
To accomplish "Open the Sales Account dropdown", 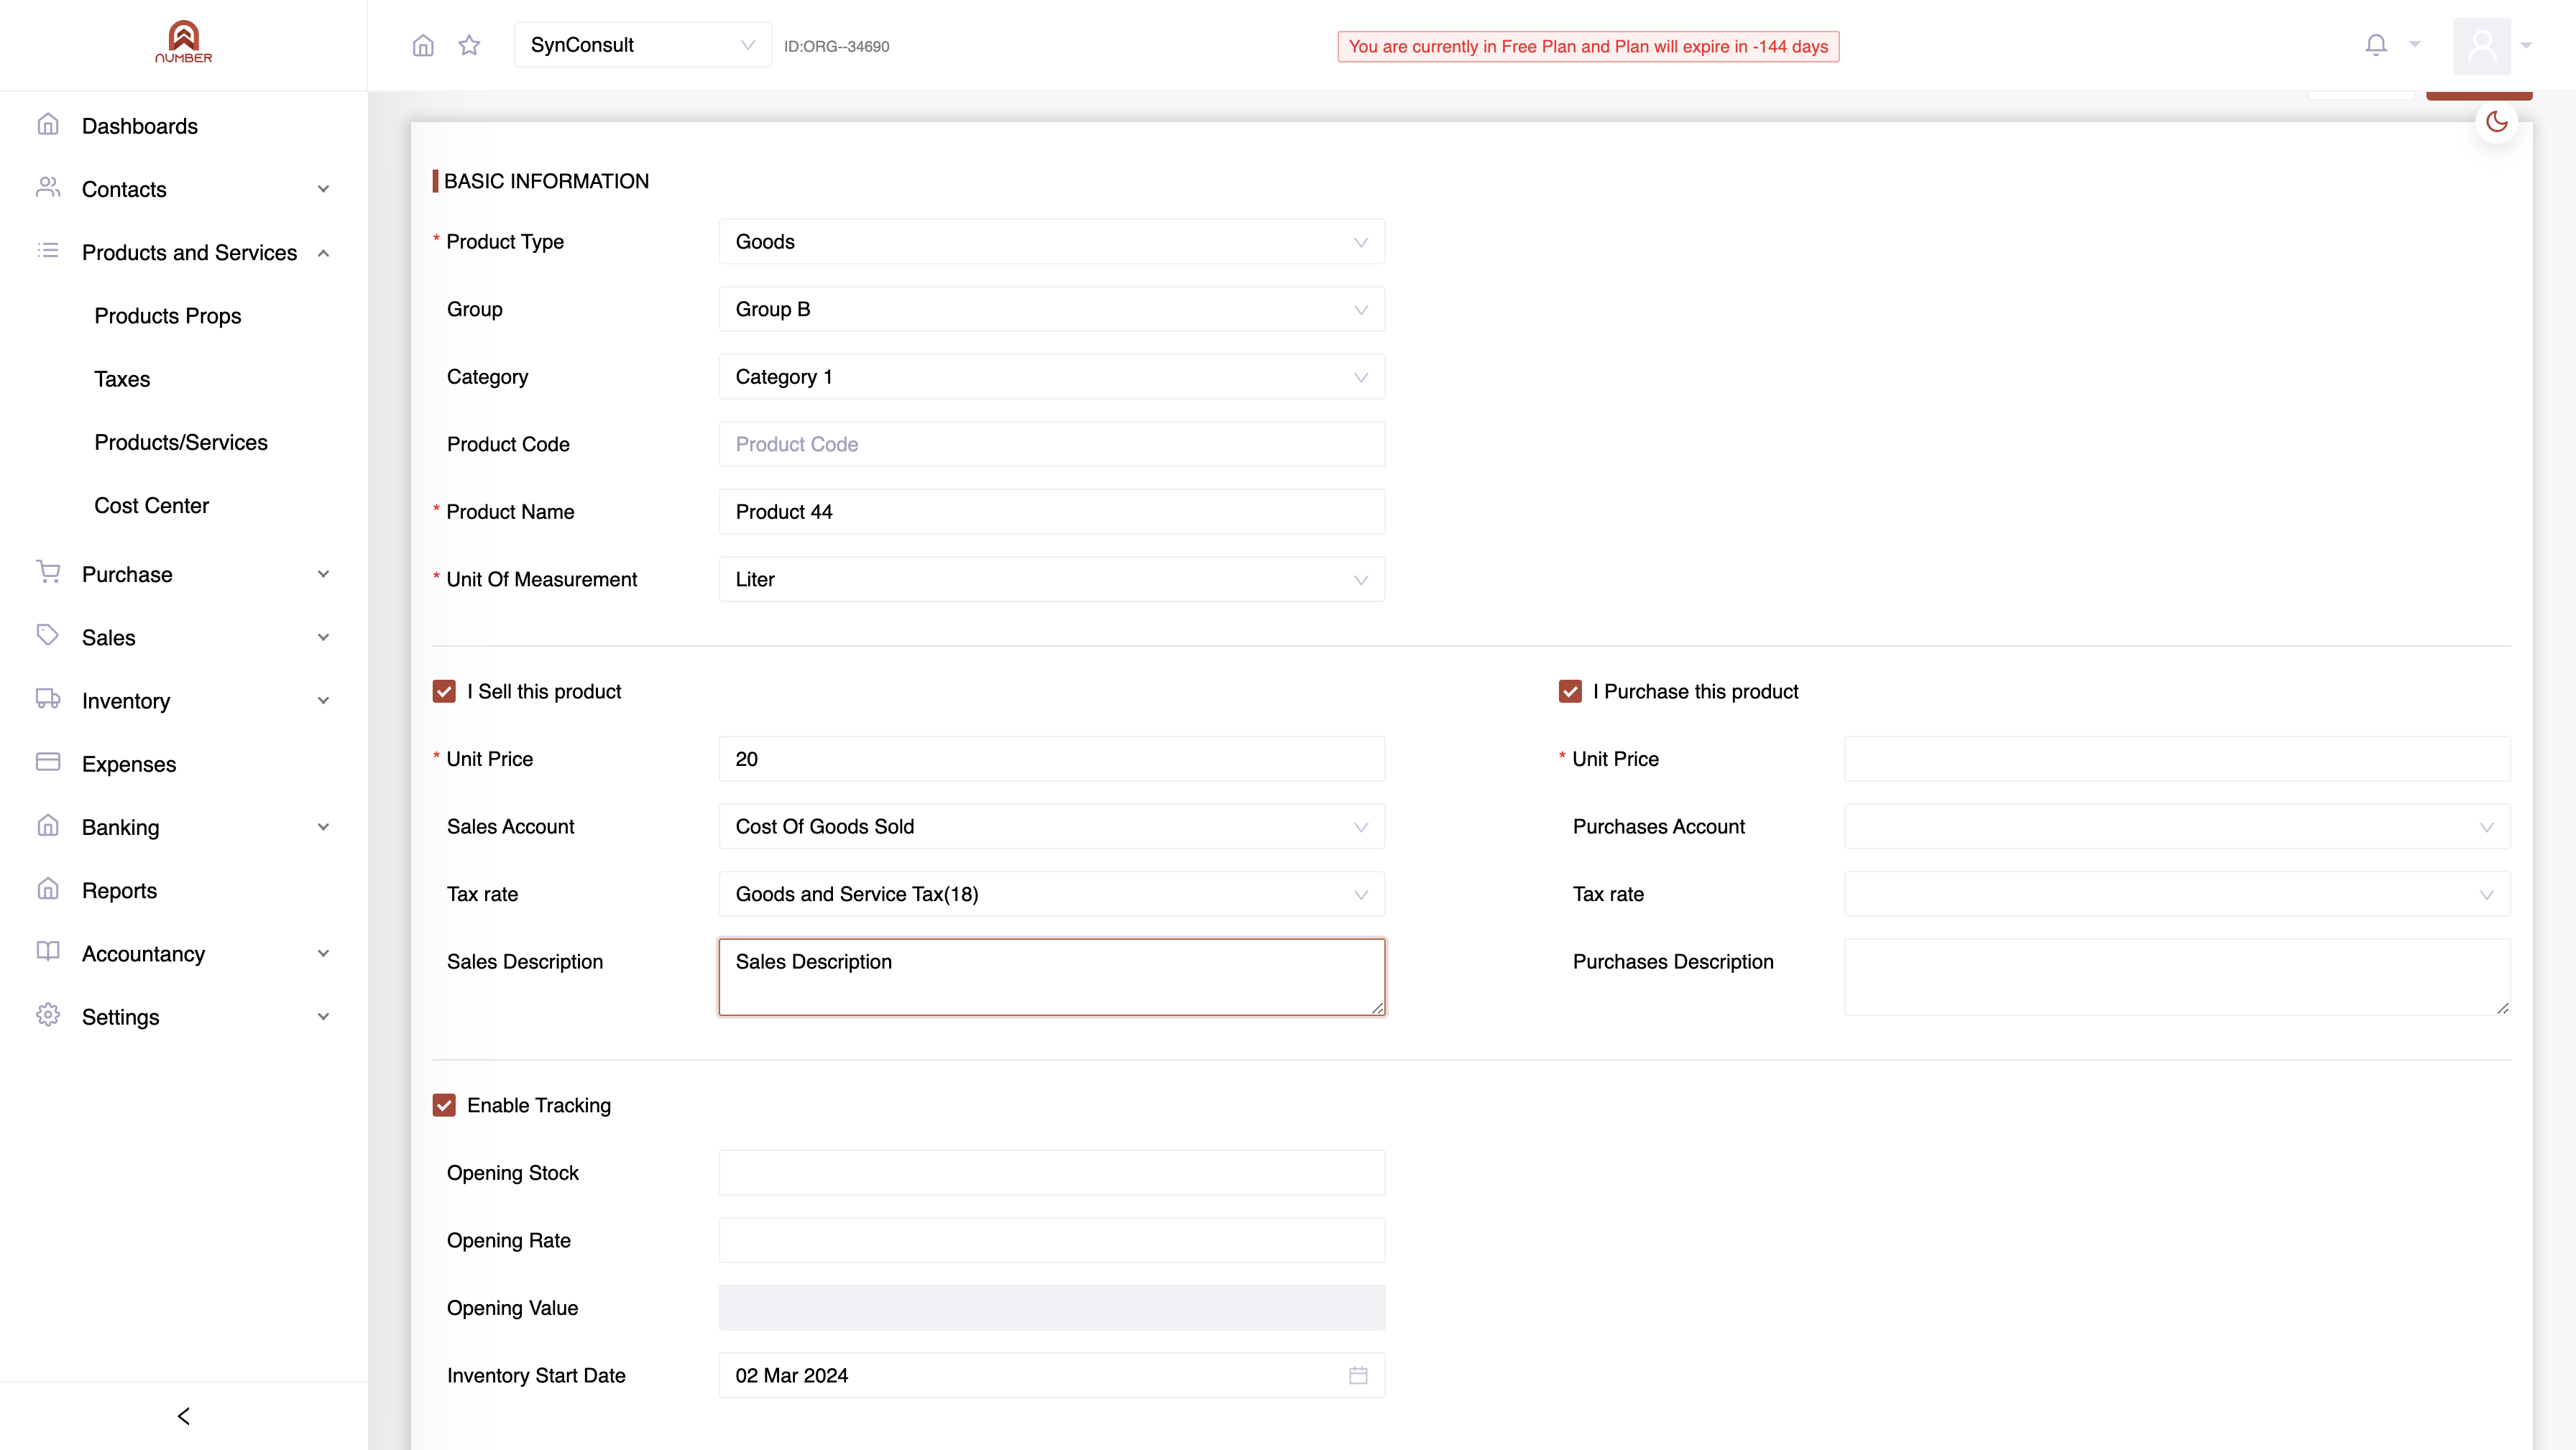I will click(x=1051, y=826).
